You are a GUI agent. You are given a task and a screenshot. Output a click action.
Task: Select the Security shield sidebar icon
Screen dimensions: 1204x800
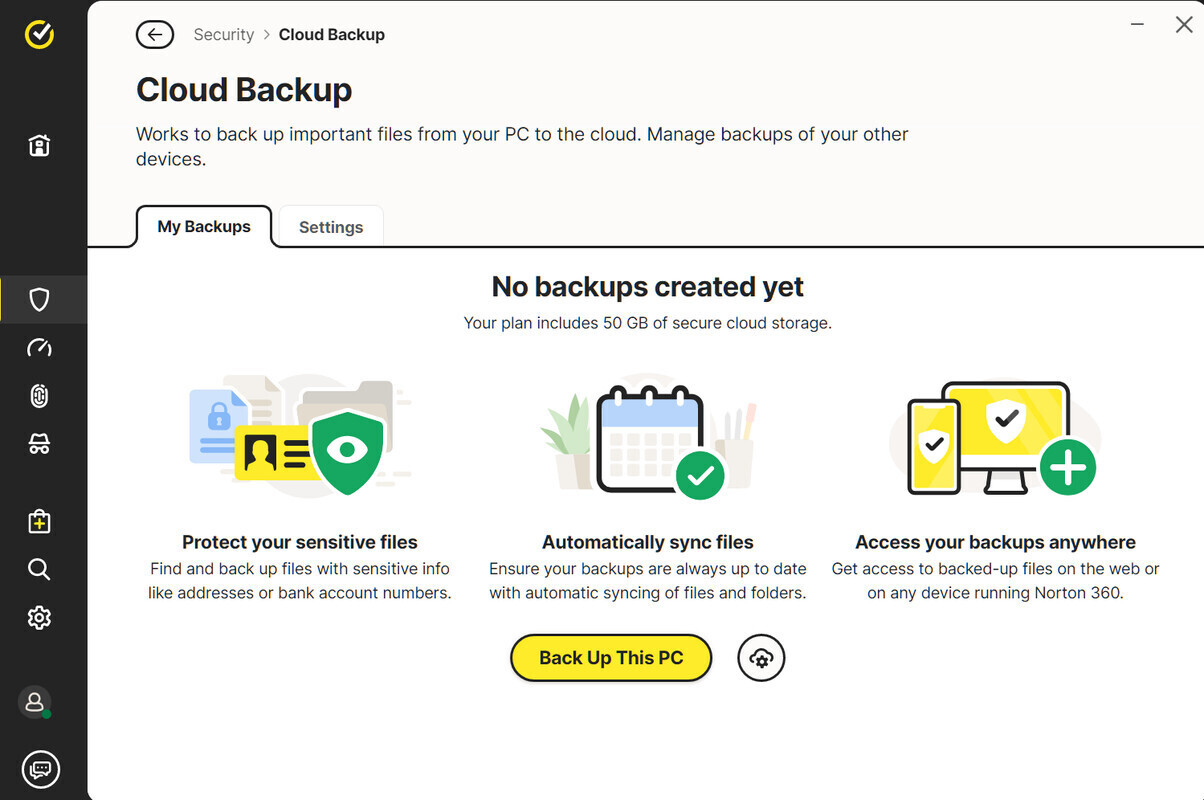coord(39,299)
